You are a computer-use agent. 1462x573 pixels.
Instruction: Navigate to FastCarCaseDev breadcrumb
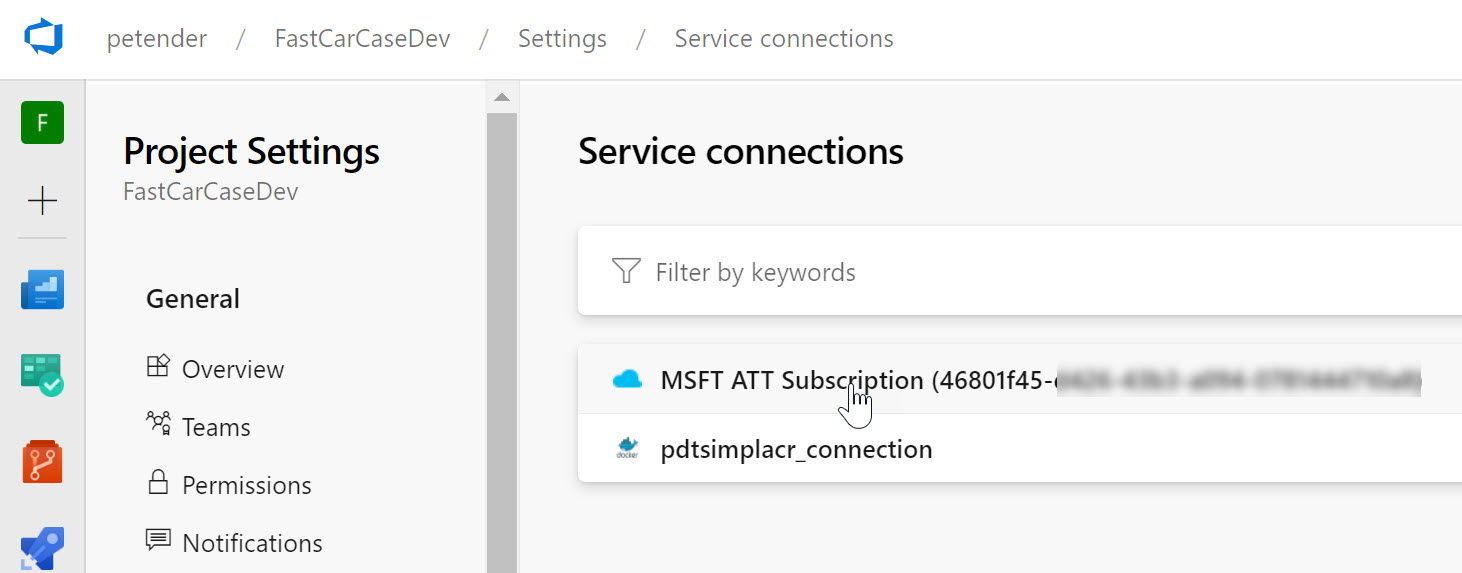click(362, 39)
